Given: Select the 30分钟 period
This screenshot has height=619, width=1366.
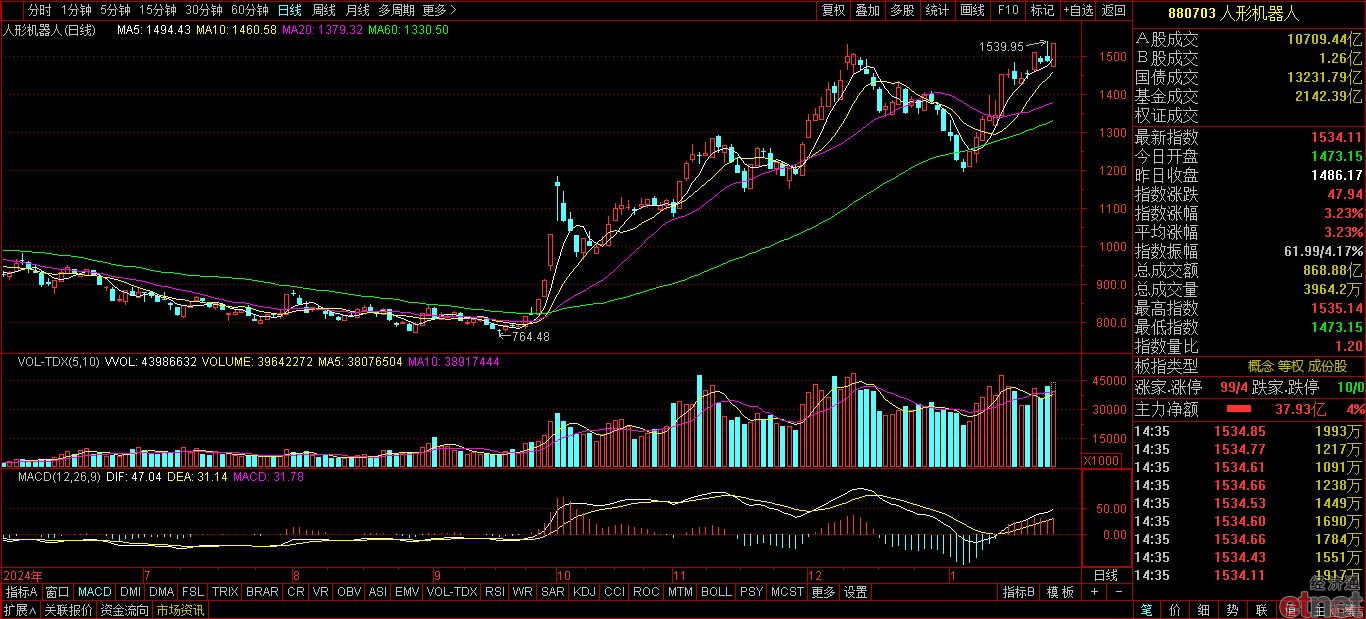Looking at the screenshot, I should (x=204, y=10).
